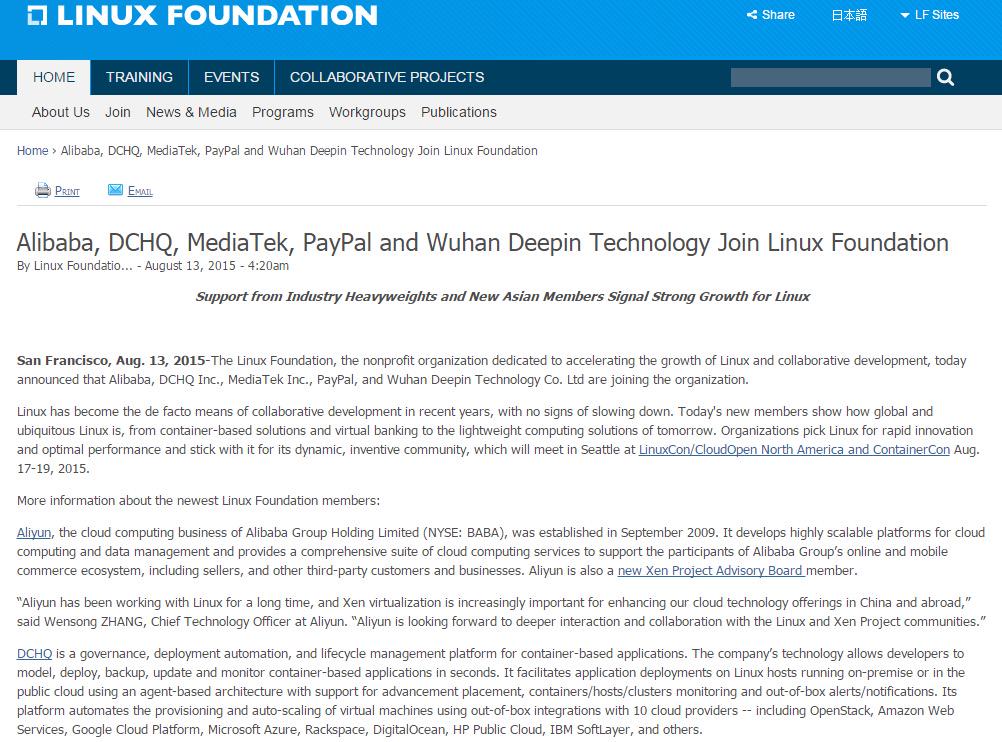
Task: Click the Share icon in header
Action: (752, 15)
